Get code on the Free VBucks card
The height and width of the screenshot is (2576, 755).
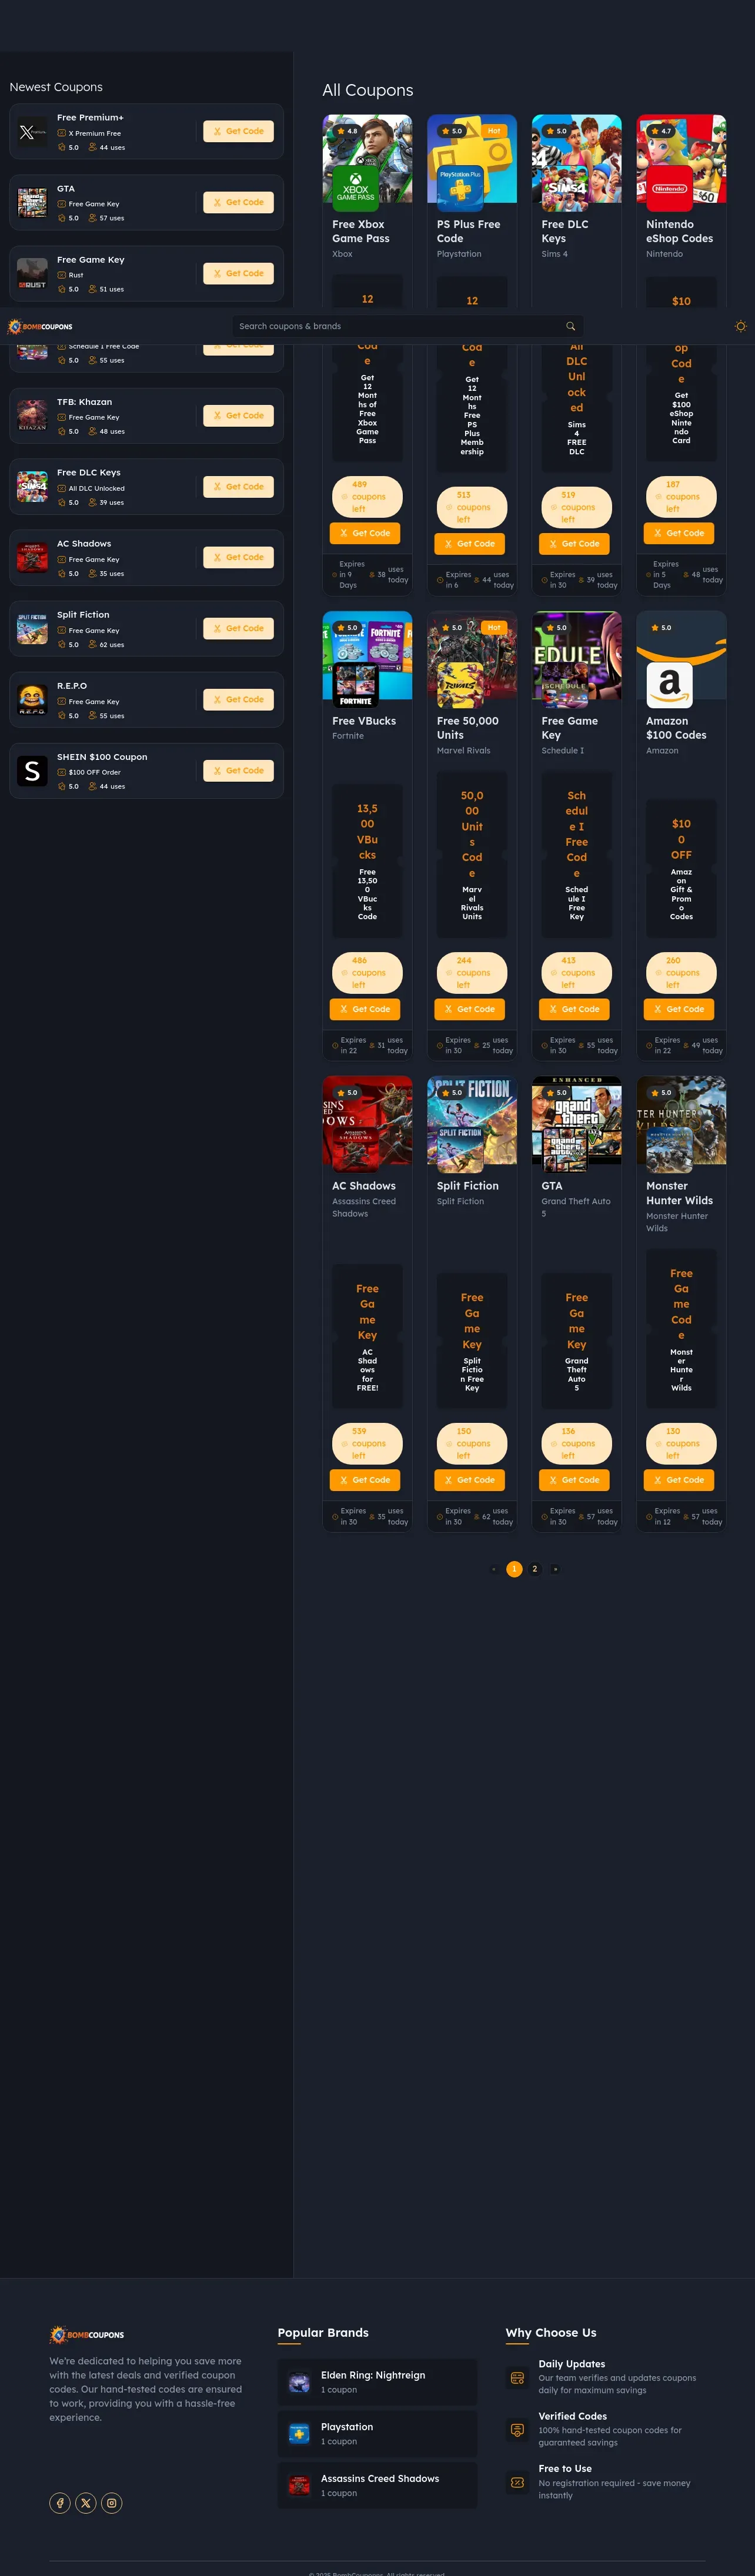point(365,1009)
